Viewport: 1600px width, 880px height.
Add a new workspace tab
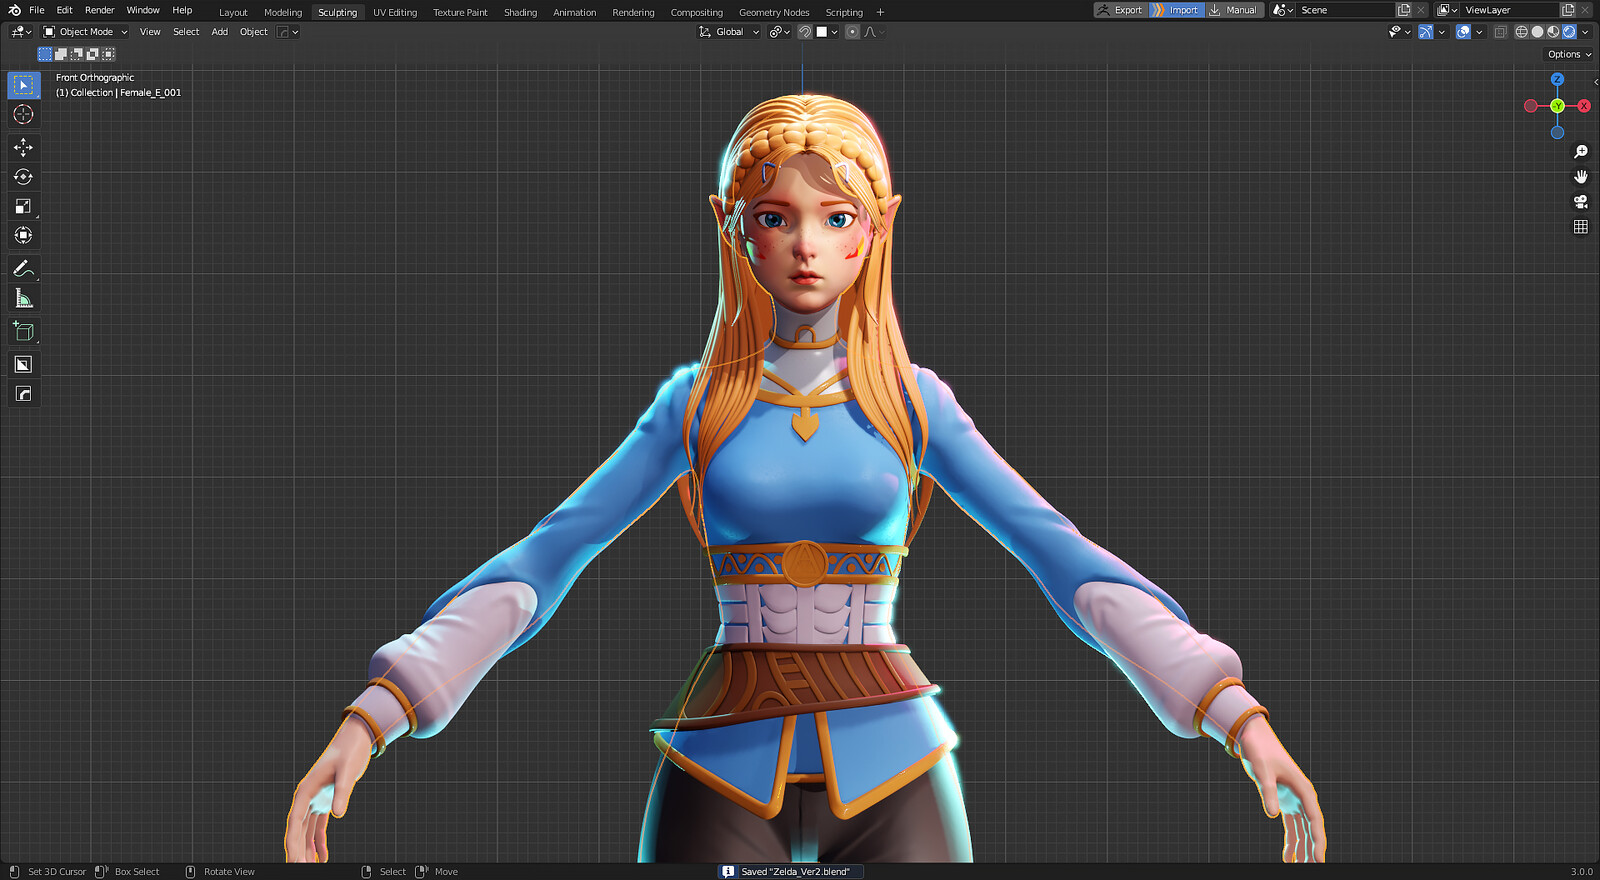pos(880,12)
